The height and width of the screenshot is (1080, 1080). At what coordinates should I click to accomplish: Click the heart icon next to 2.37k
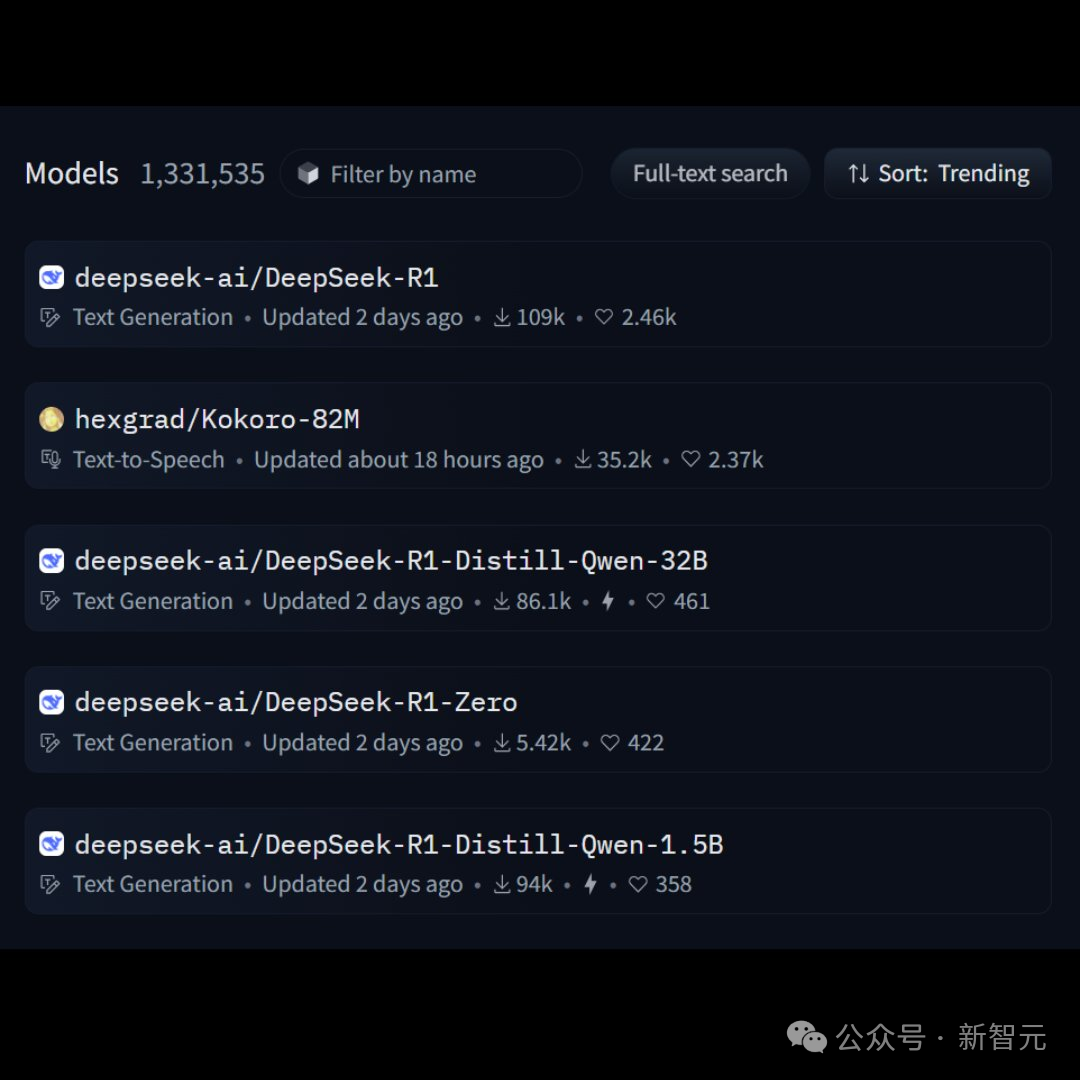tap(691, 459)
